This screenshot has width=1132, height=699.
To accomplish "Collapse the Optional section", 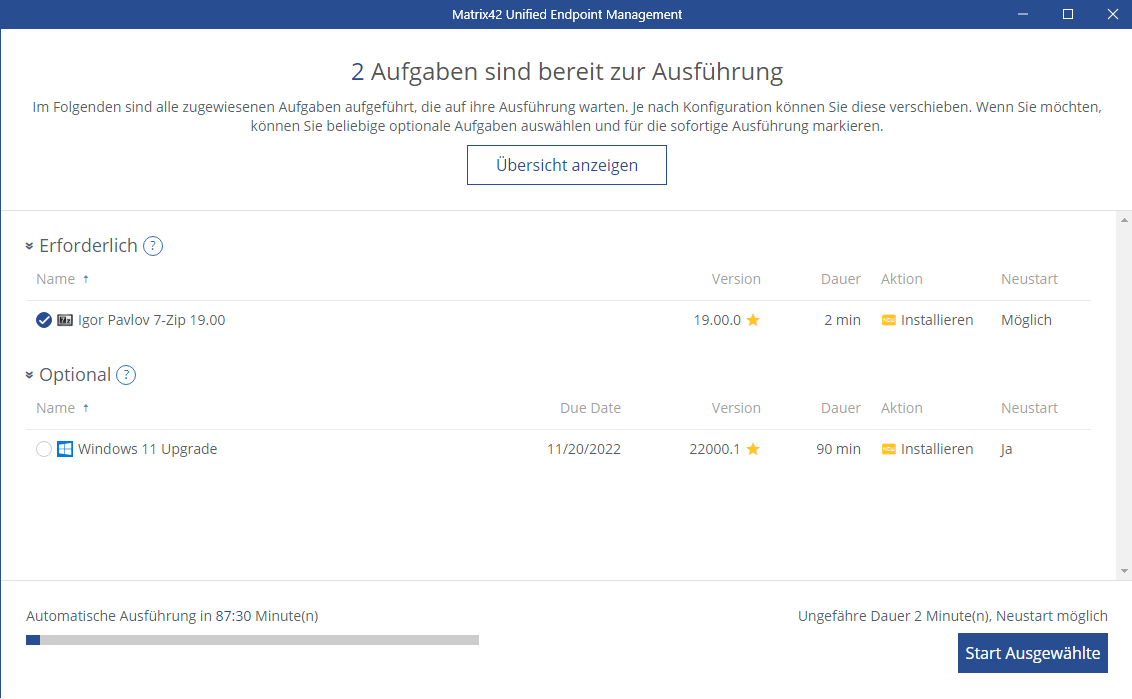I will [29, 375].
